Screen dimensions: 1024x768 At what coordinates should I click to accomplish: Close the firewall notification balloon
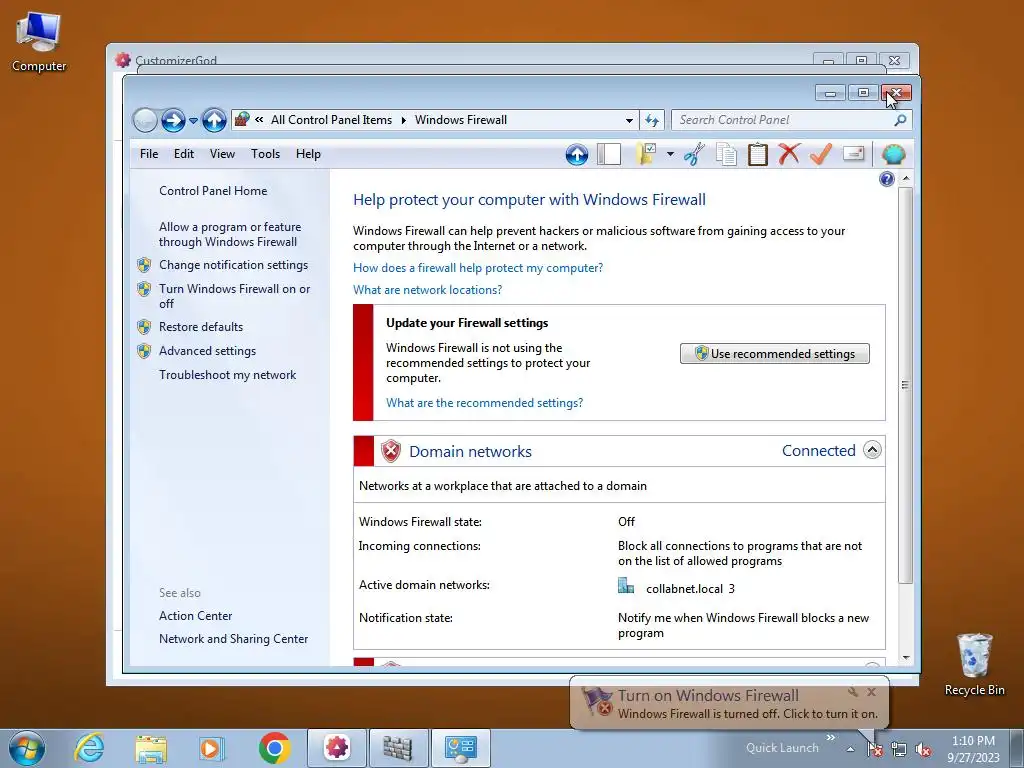872,692
